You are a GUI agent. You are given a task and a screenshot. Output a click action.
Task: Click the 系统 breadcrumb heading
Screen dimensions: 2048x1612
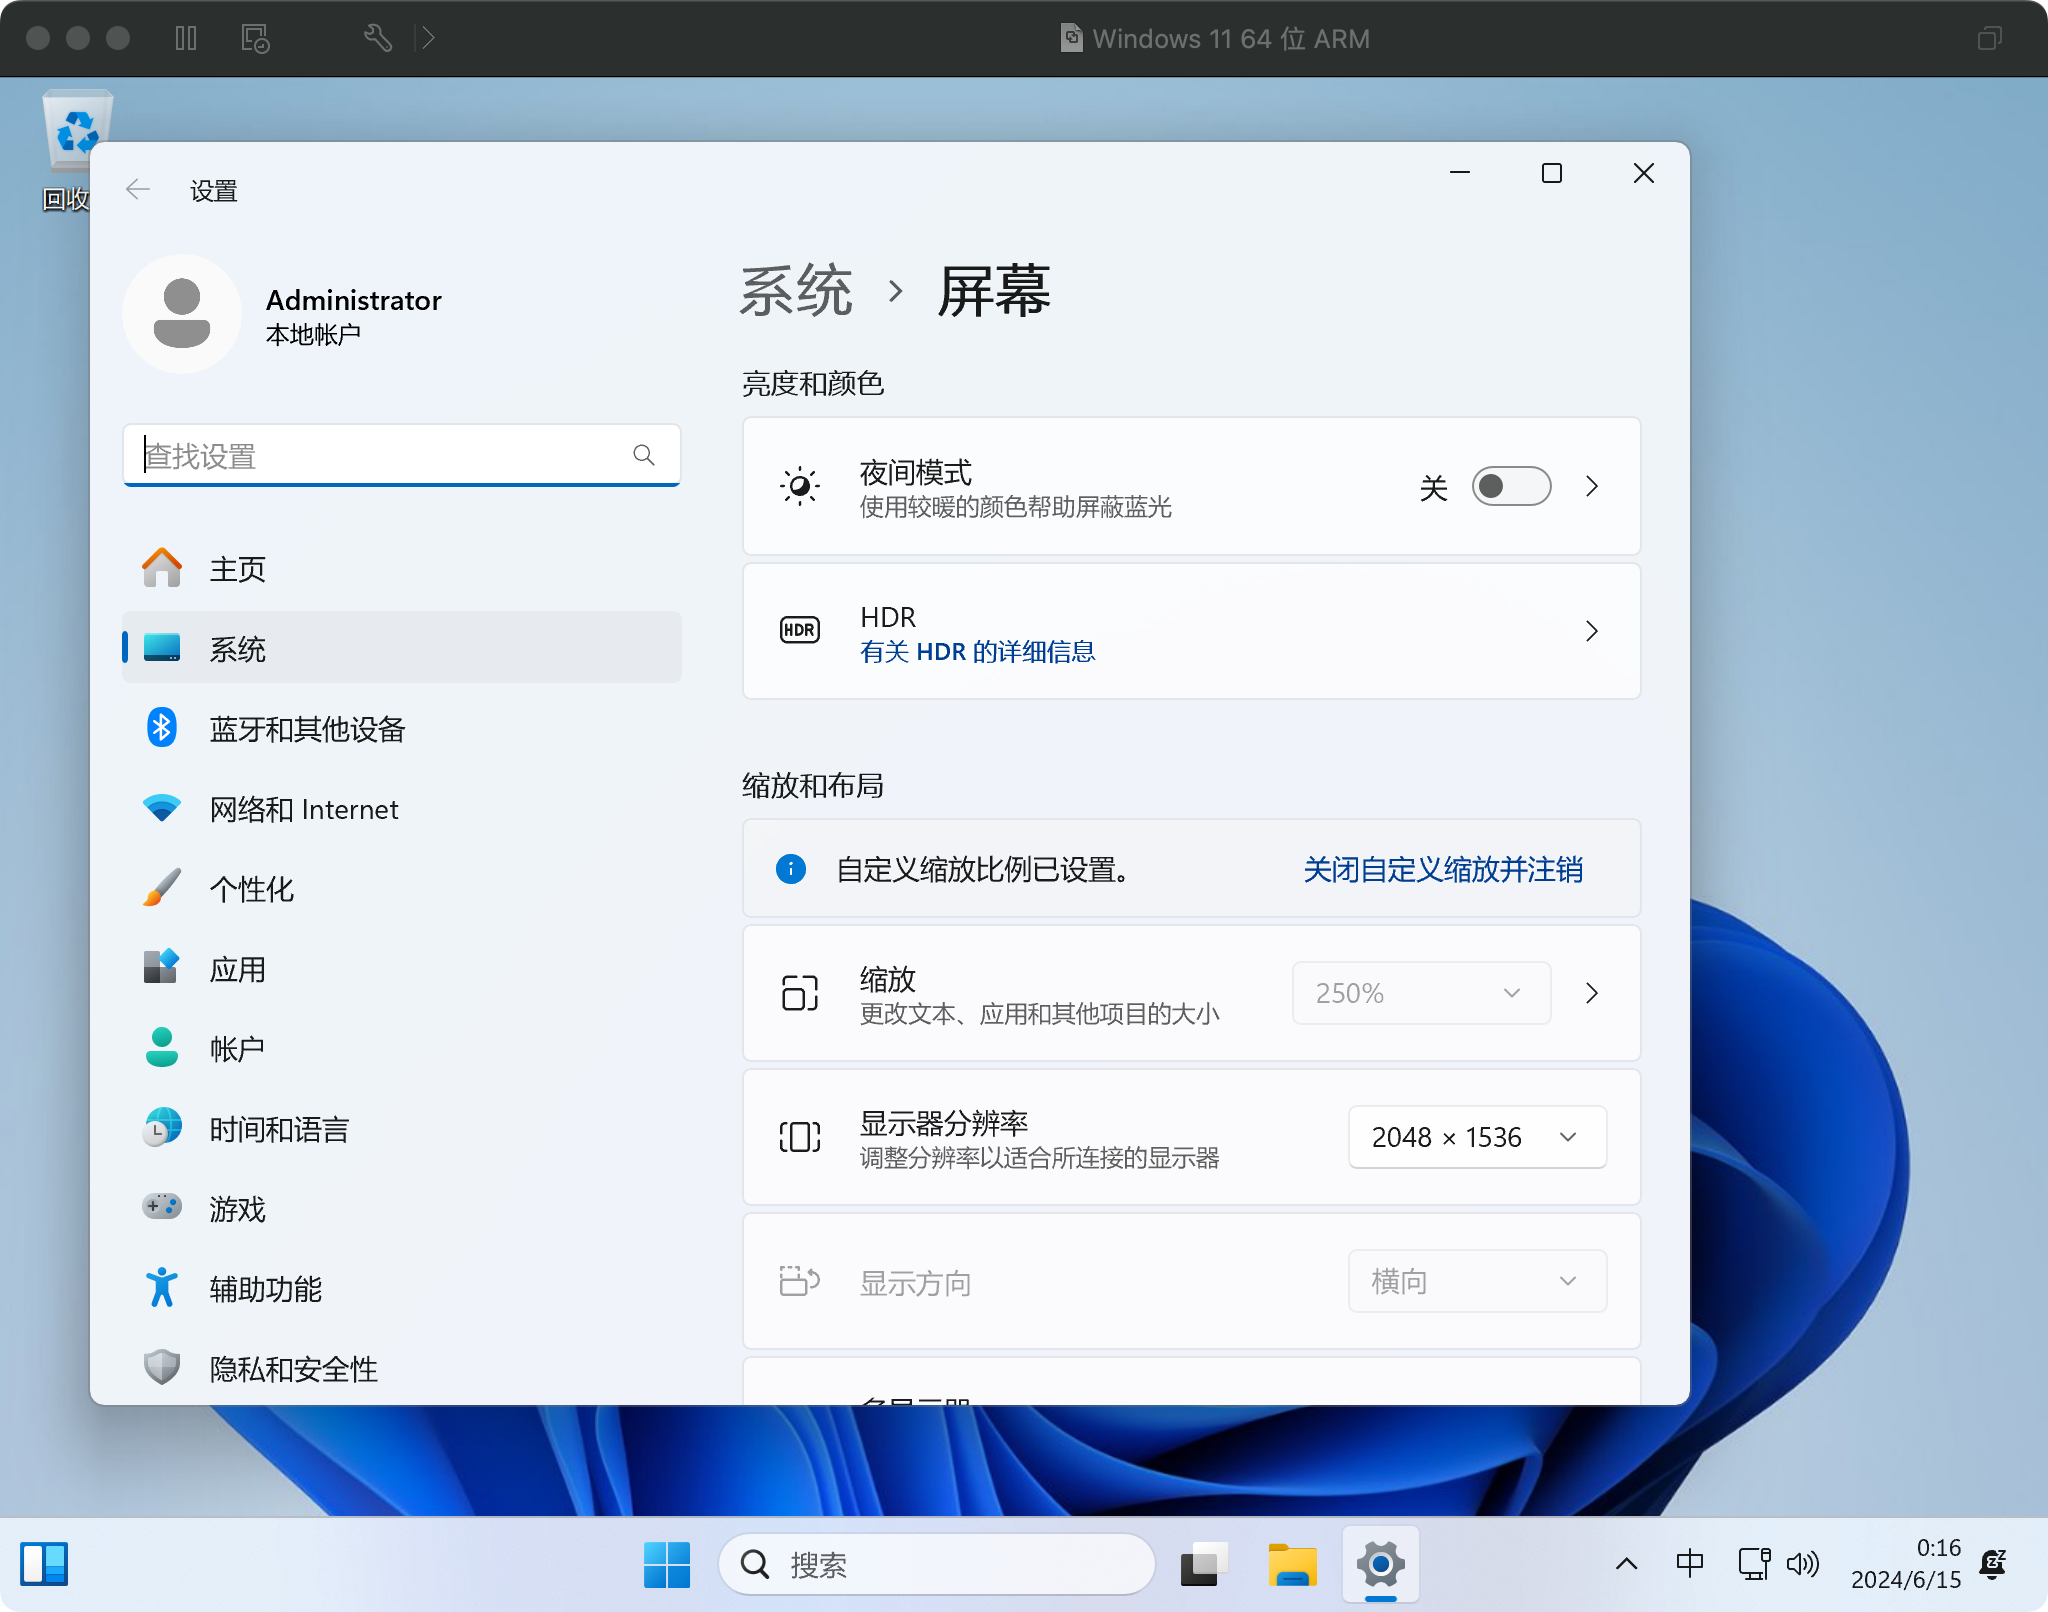[796, 291]
